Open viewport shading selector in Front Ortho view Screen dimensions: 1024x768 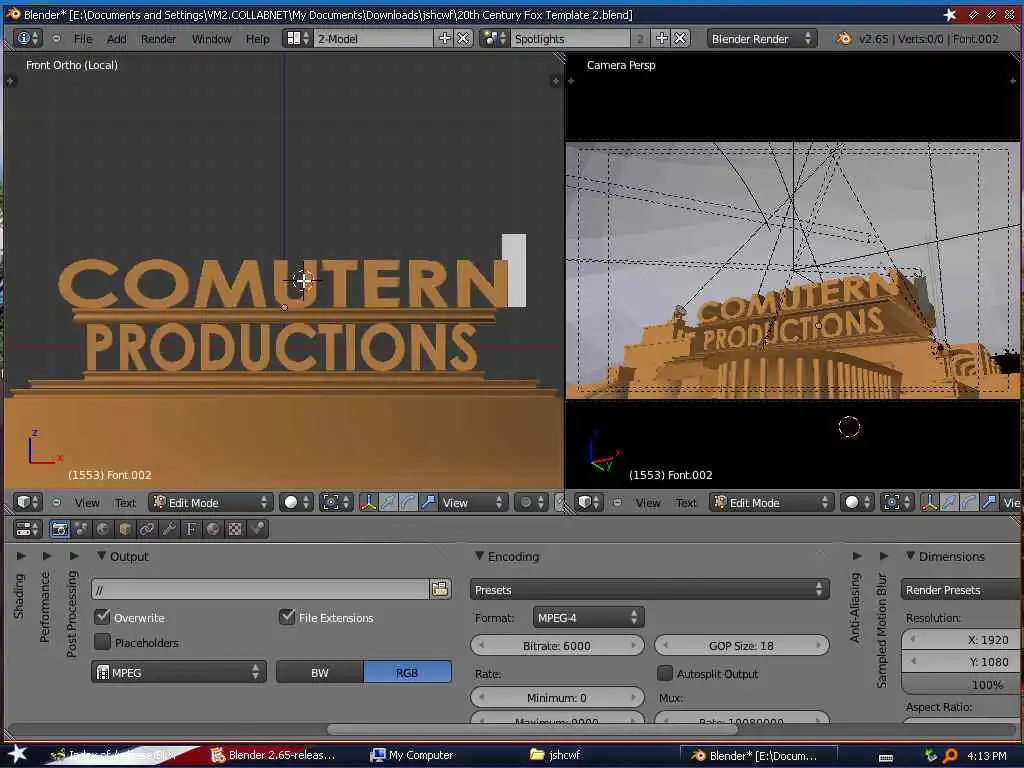[296, 502]
